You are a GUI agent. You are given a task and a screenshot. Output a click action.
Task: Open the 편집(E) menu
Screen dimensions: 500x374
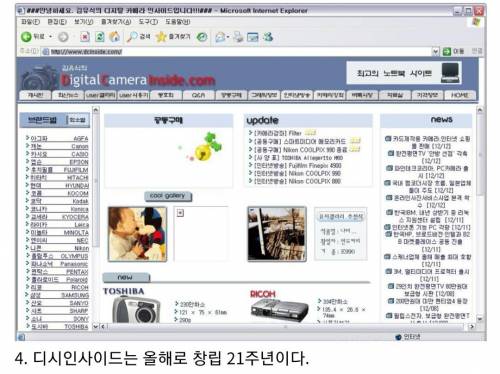point(57,22)
